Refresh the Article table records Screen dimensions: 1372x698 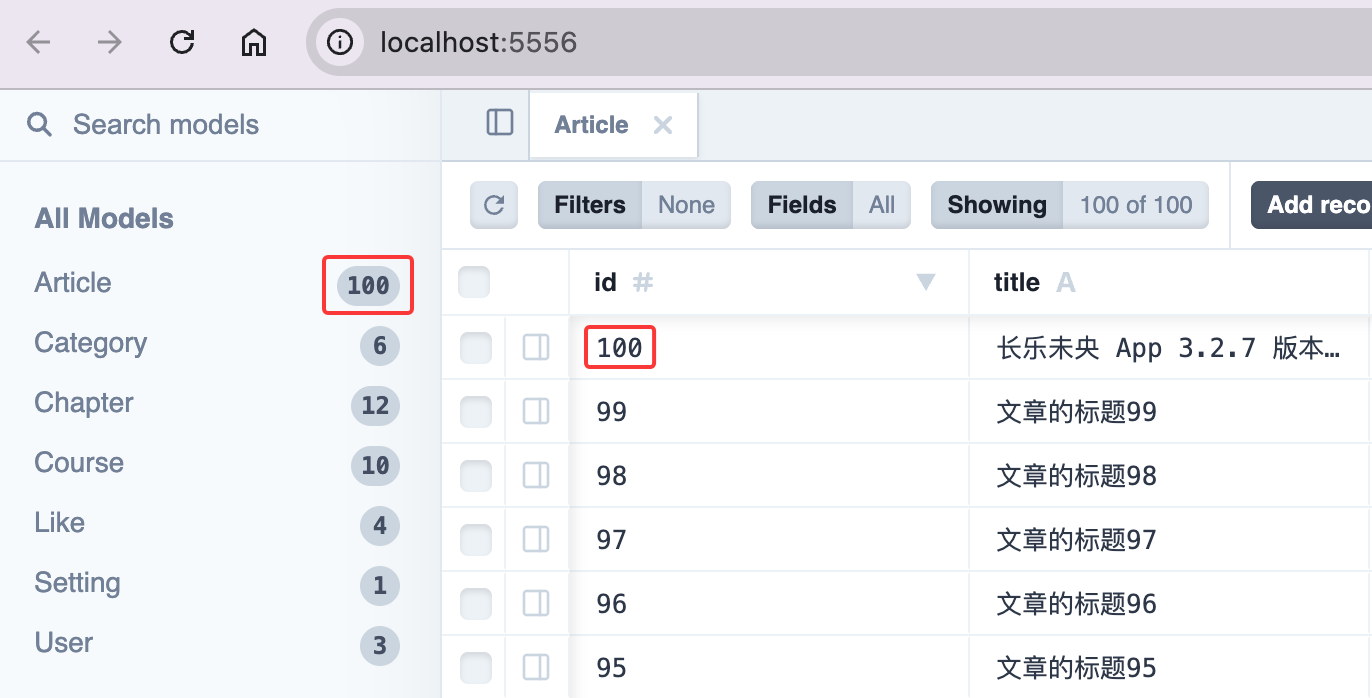[x=494, y=205]
